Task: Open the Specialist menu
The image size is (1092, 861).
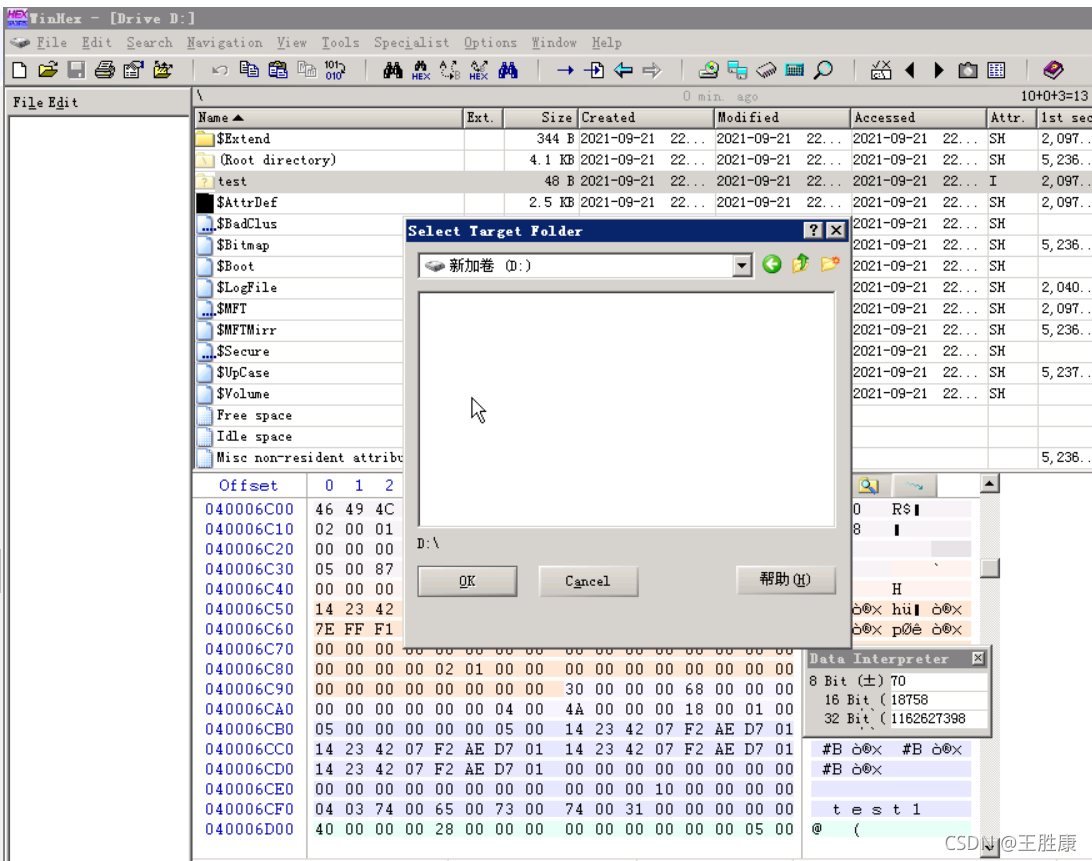Action: click(411, 43)
